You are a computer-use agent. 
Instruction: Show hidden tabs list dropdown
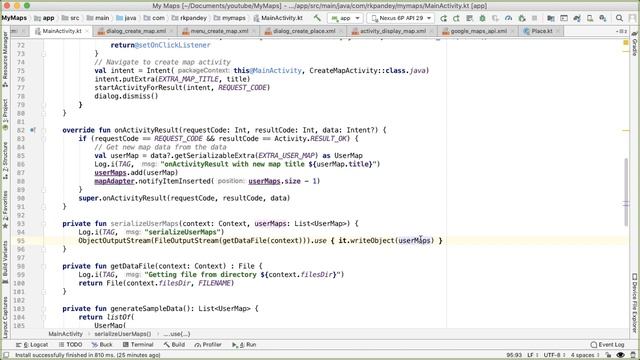click(x=621, y=31)
